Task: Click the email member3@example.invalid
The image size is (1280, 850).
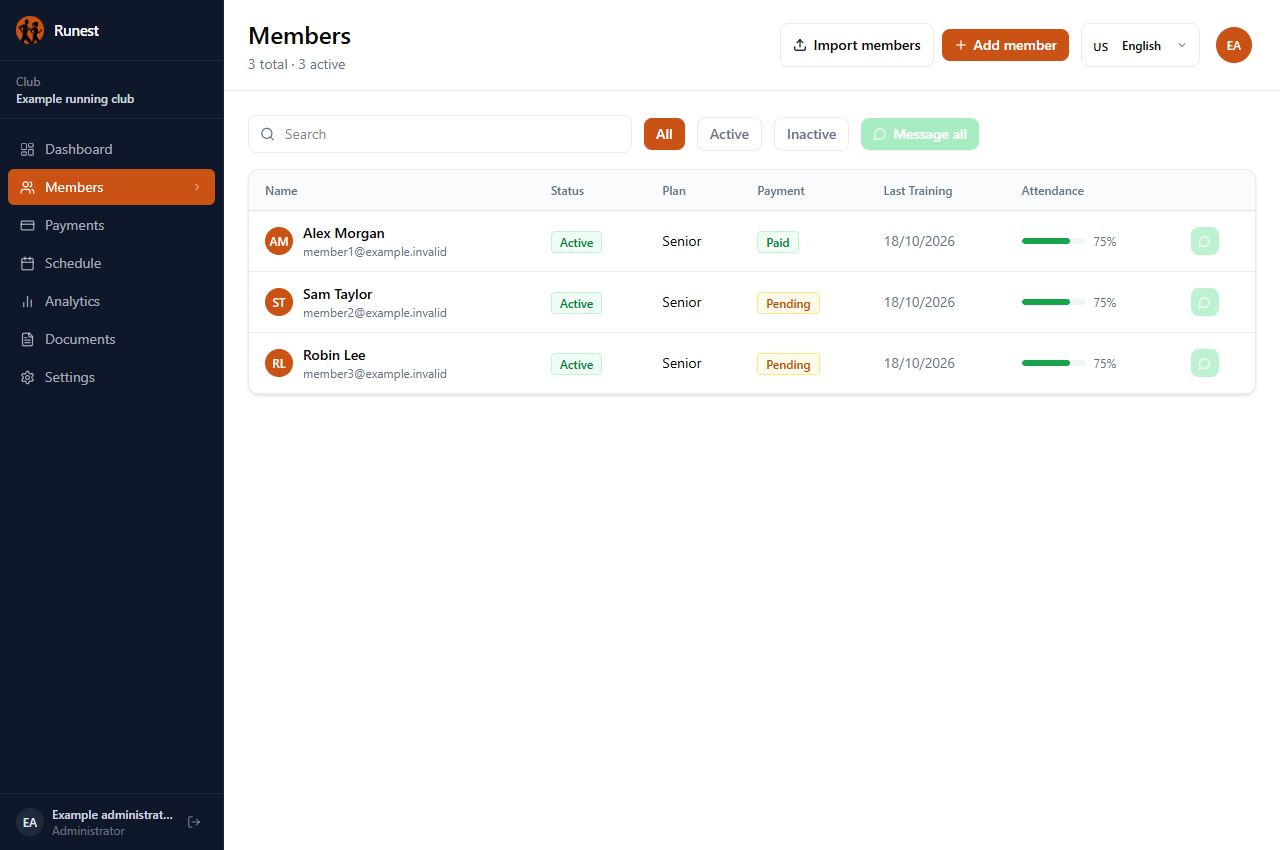Action: [x=375, y=374]
